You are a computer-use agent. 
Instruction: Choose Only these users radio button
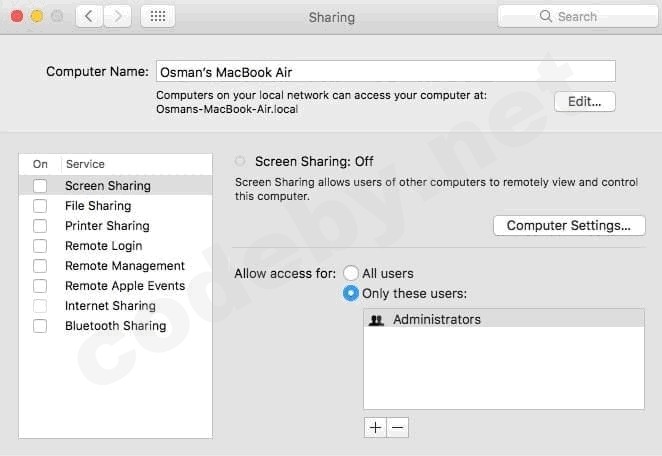pyautogui.click(x=351, y=294)
